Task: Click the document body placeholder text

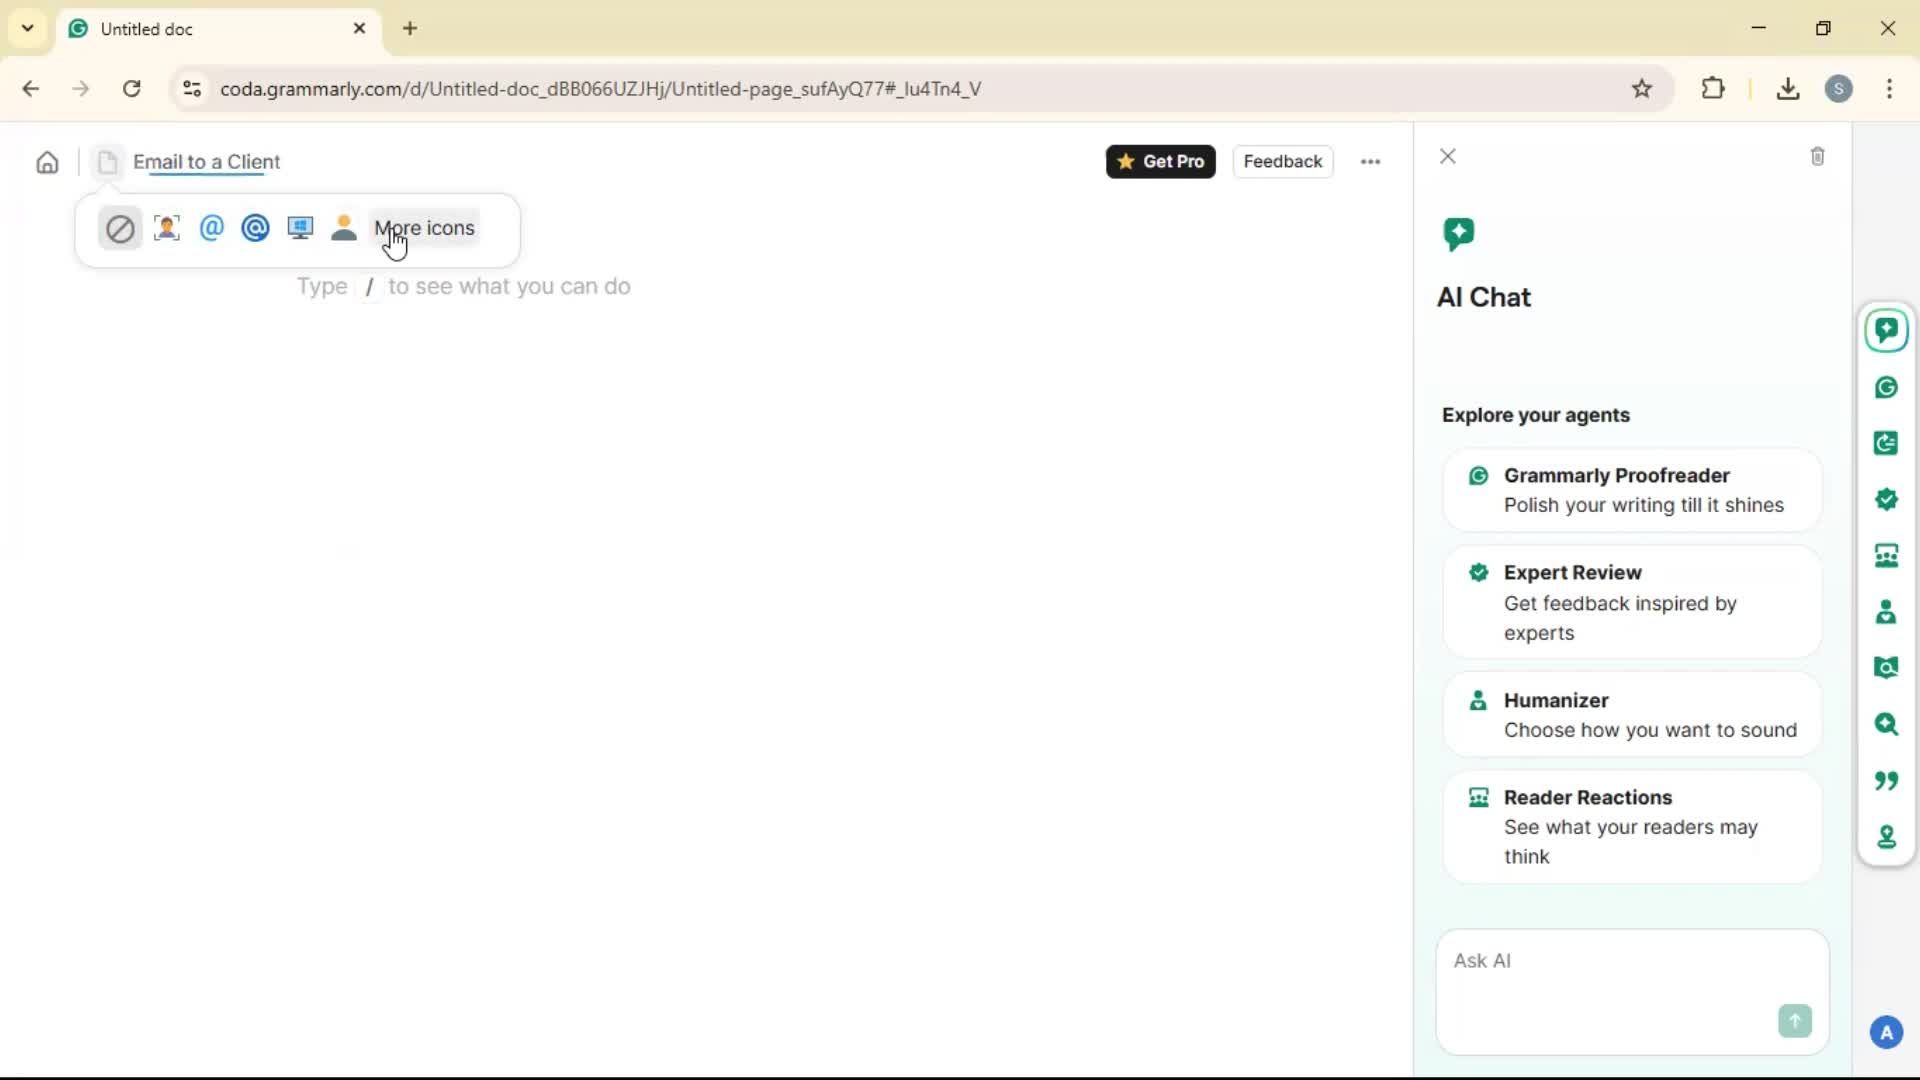Action: 463,287
